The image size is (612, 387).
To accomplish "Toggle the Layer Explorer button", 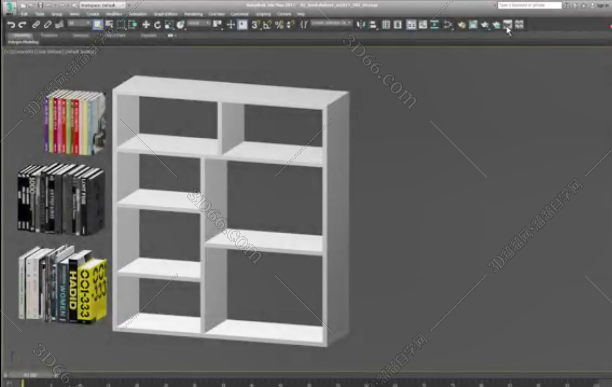I will click(x=398, y=25).
